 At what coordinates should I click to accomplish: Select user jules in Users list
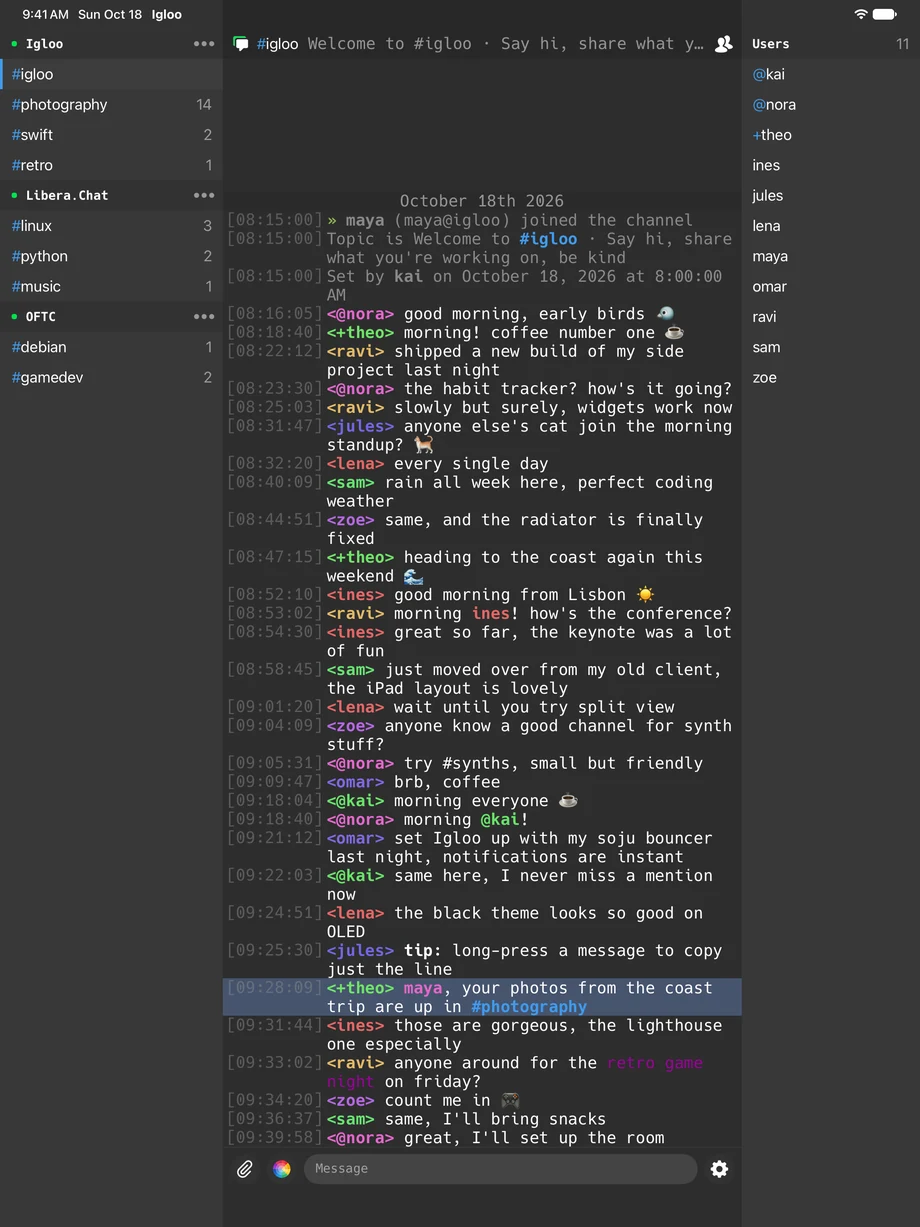(831, 195)
